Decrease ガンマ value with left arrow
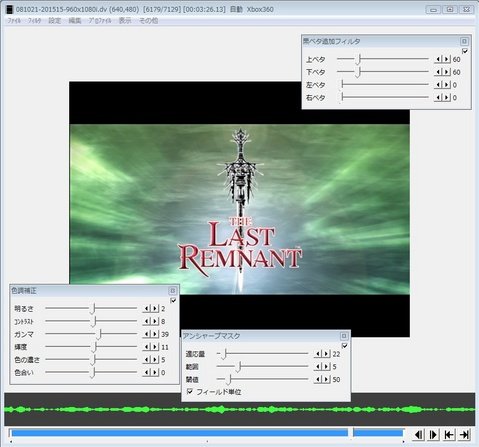This screenshot has height=447, width=479. tap(147, 334)
